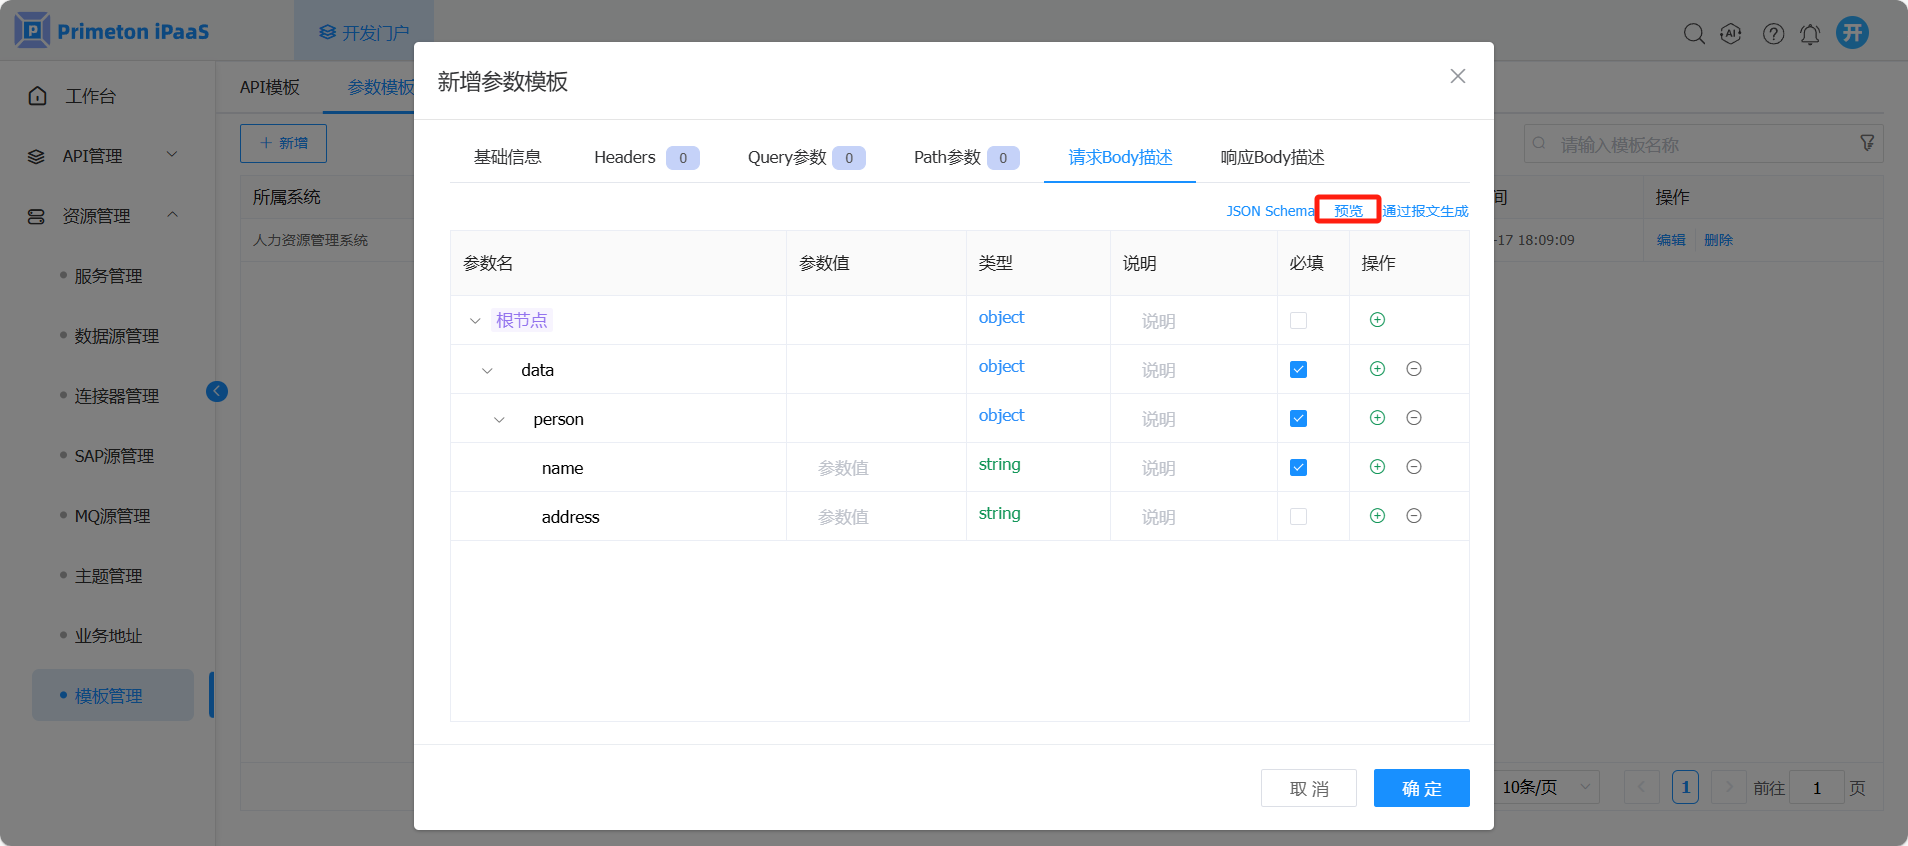
Task: Uncheck the required checkbox for name
Action: coord(1298,467)
